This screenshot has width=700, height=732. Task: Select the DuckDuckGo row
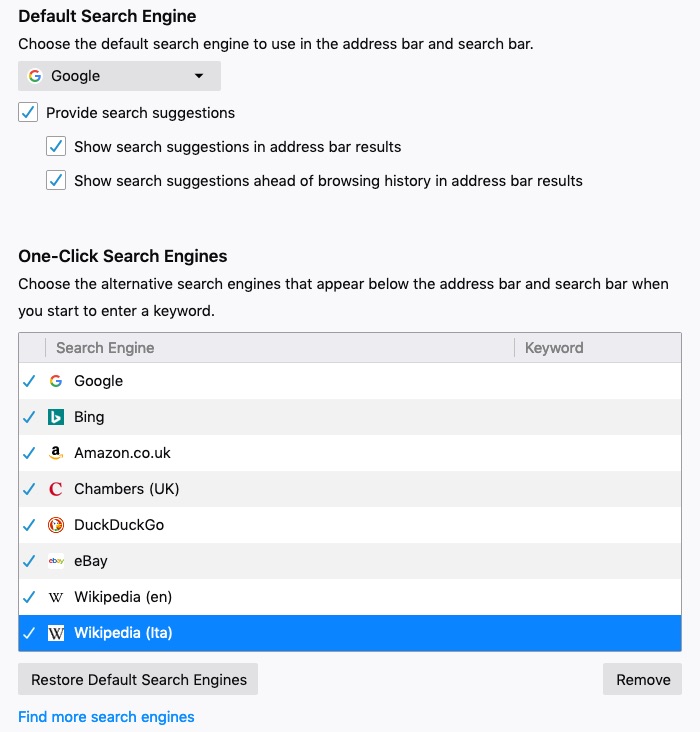[x=350, y=525]
